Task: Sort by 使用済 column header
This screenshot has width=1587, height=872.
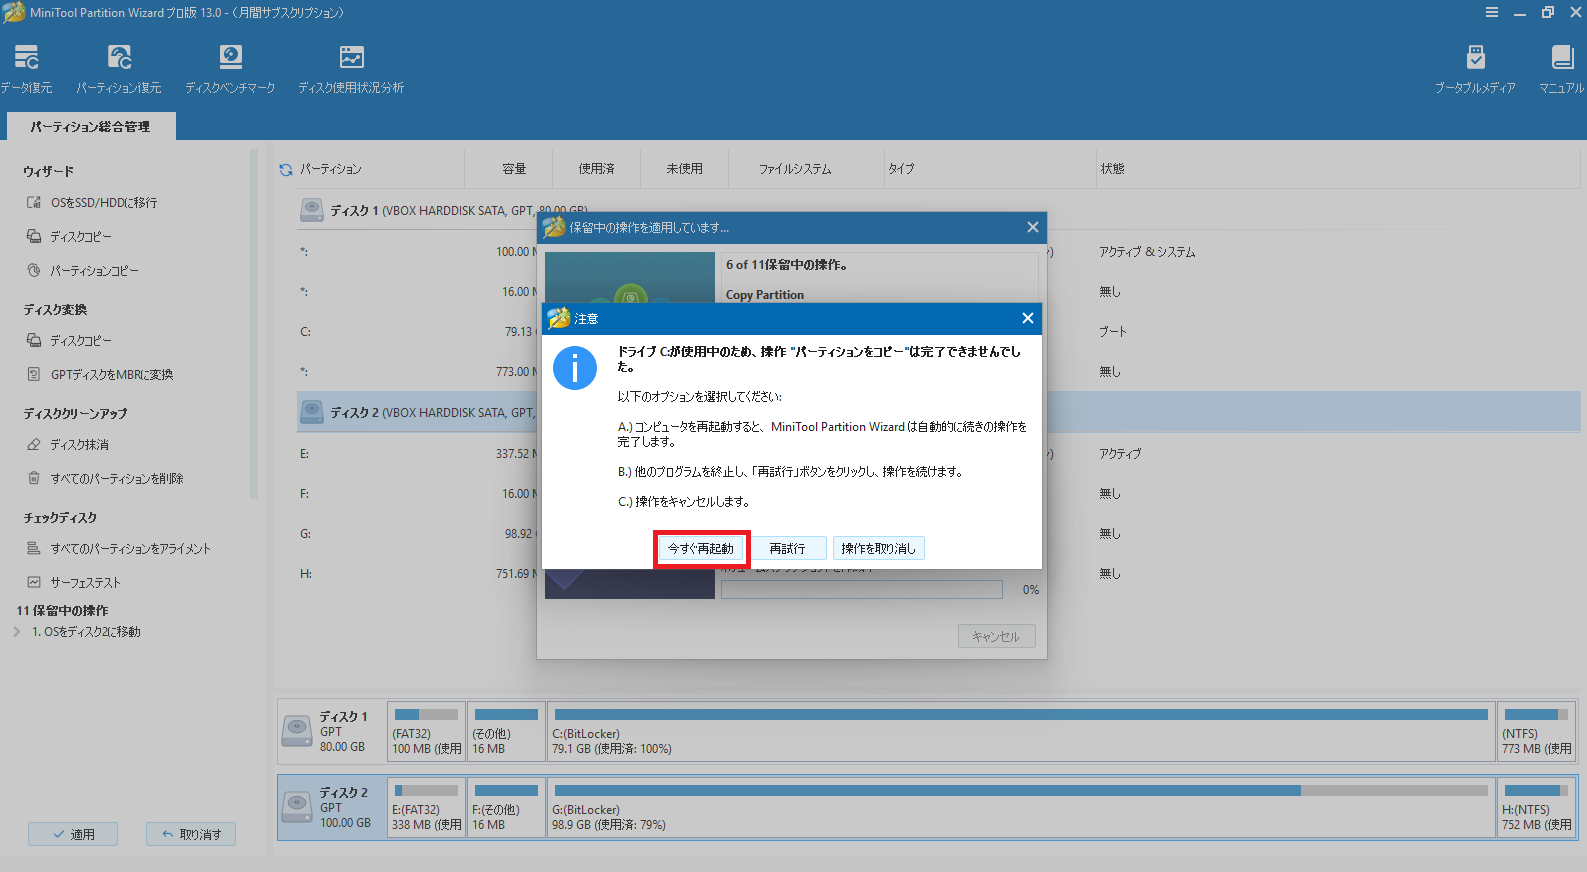Action: click(x=596, y=169)
